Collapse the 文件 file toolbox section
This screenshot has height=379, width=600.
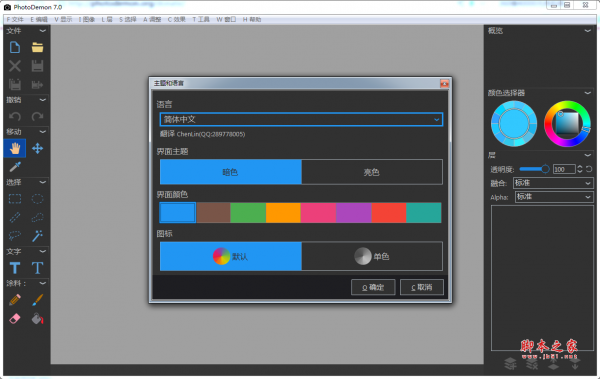tap(42, 31)
